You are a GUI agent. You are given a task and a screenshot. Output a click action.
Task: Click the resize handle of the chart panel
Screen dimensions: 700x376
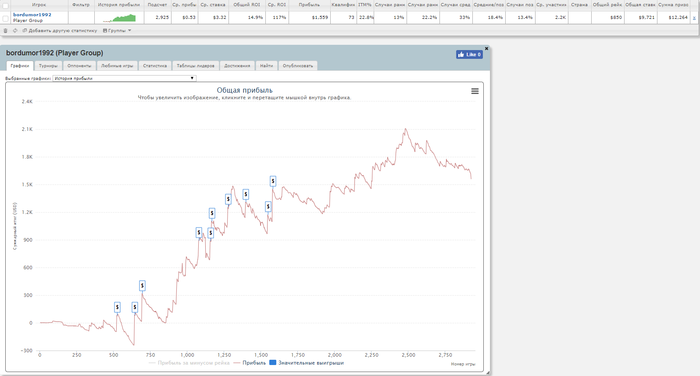coord(488,372)
